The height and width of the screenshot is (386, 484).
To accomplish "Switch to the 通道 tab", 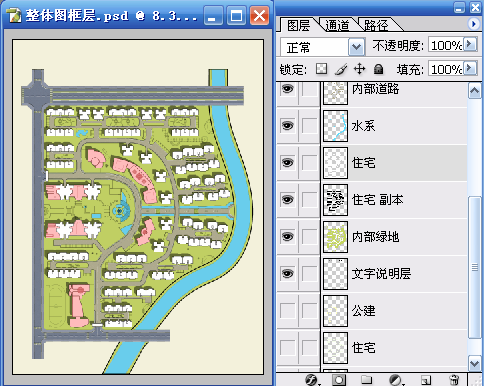I will click(337, 25).
